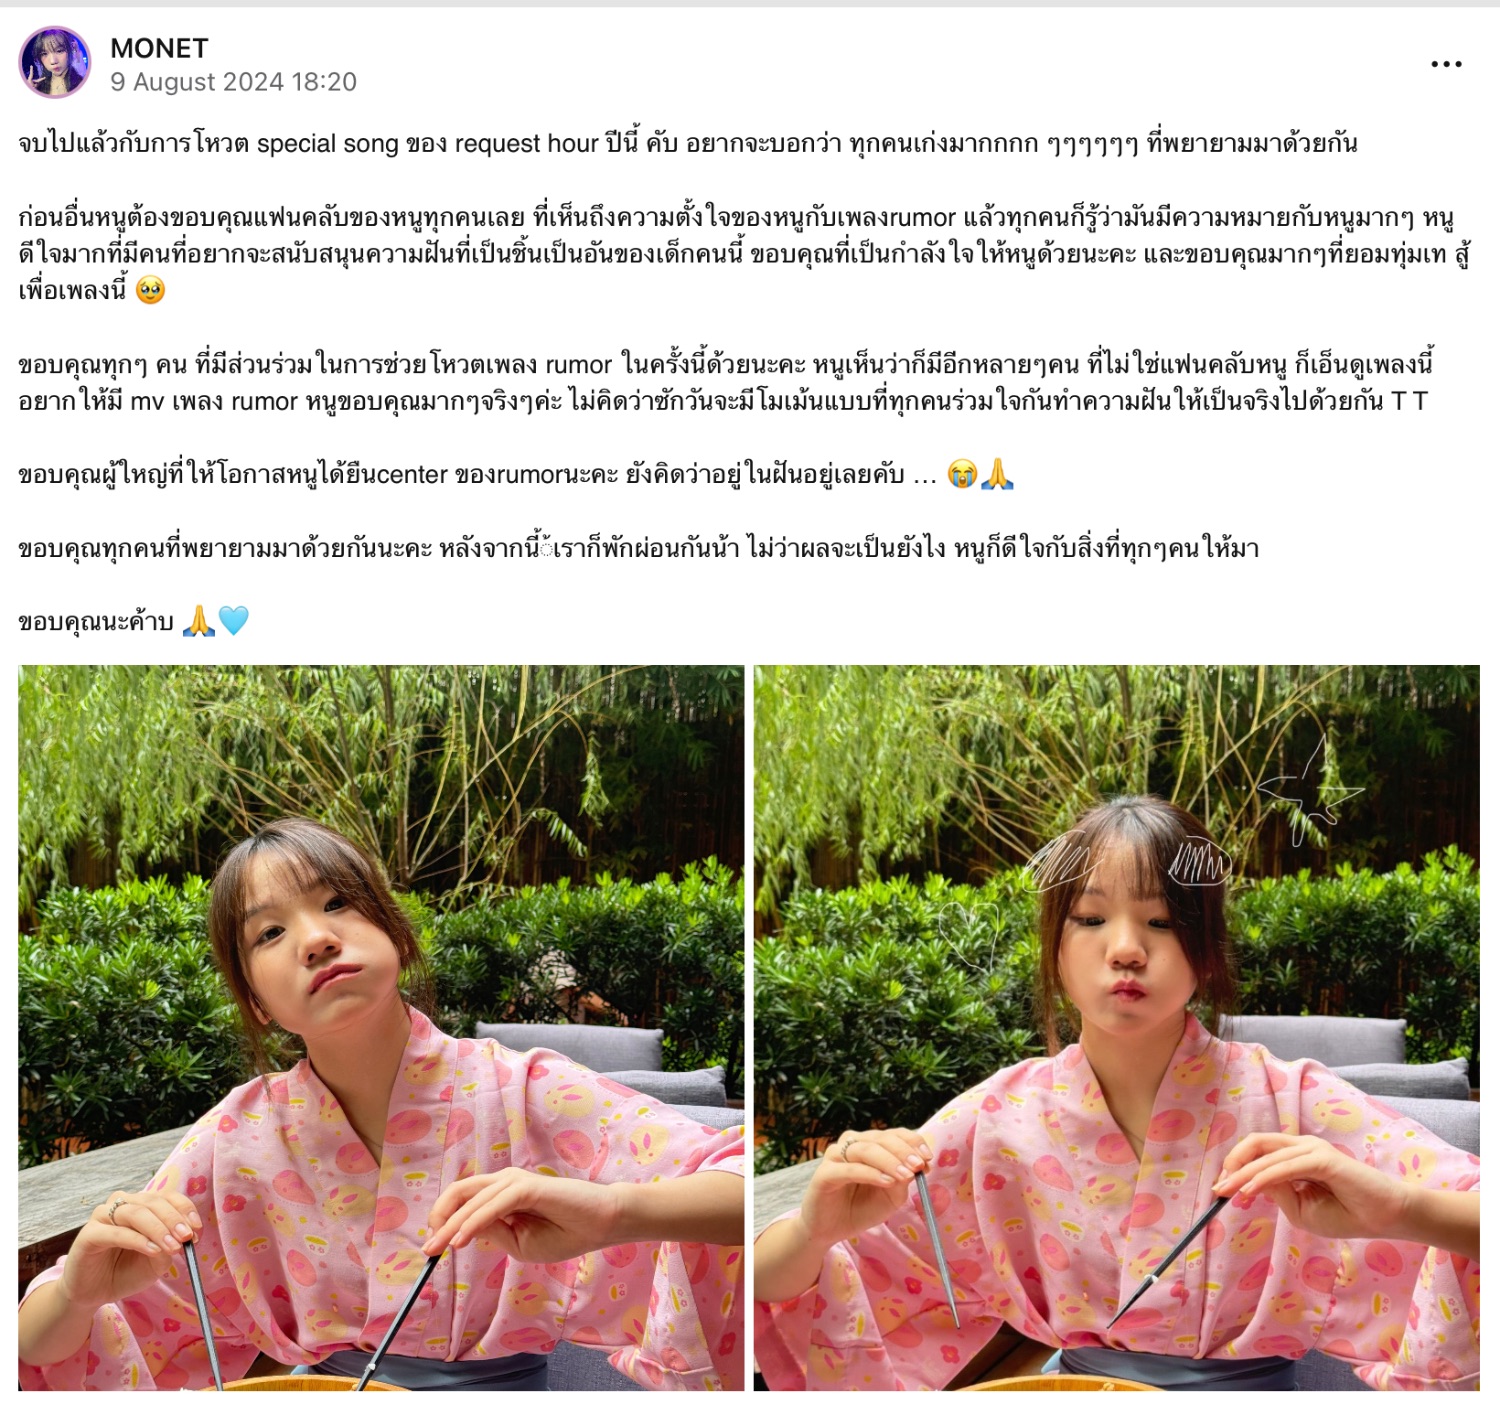
Task: Click the "mv" text in the post
Action: pos(147,402)
